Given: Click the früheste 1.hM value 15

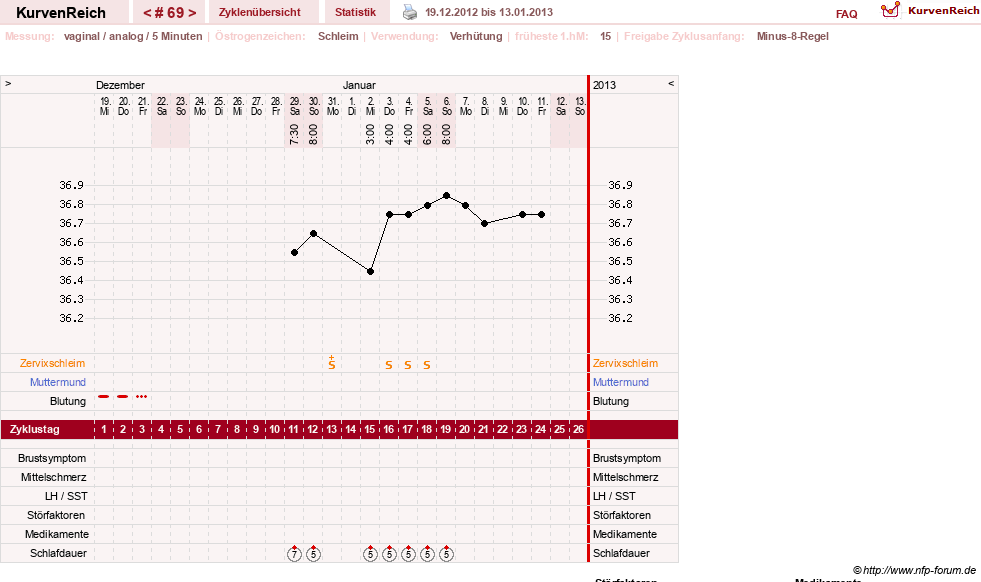Looking at the screenshot, I should pos(605,36).
